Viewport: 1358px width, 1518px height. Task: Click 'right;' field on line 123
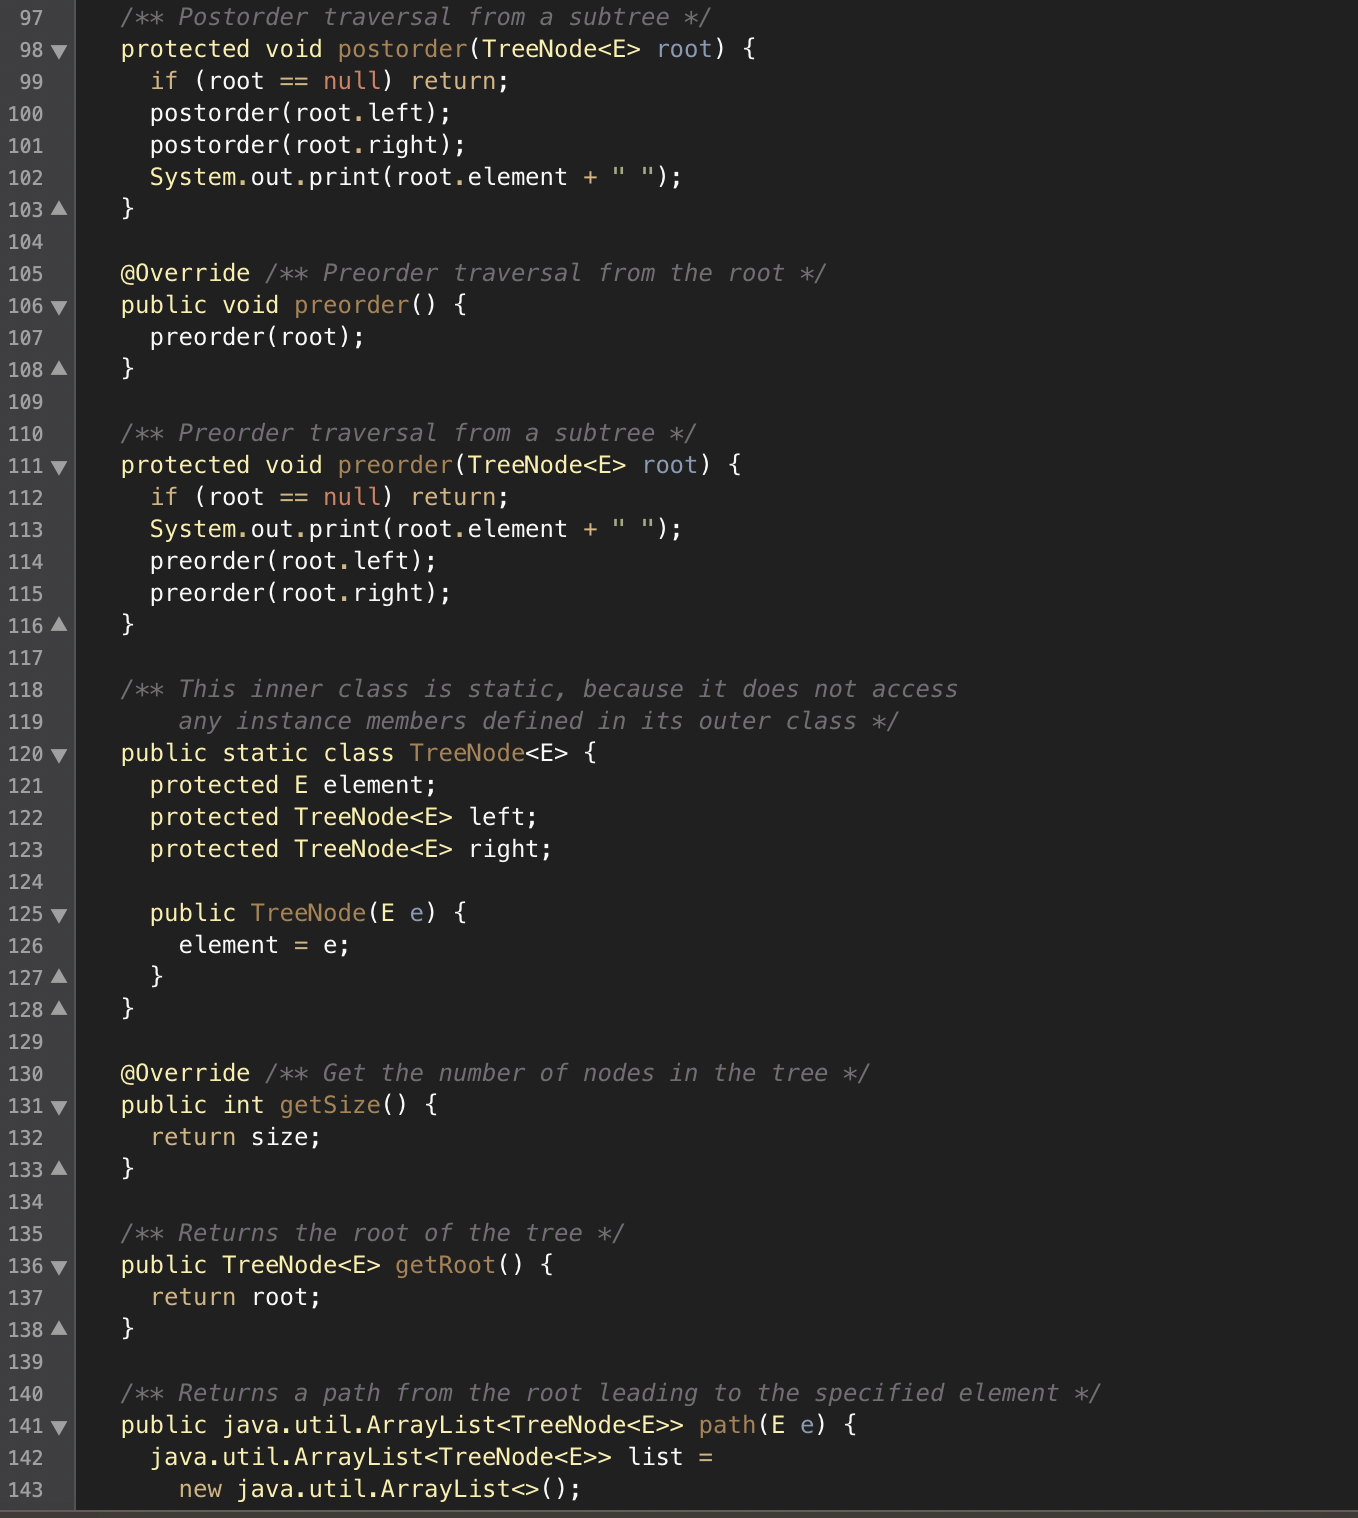[x=510, y=849]
